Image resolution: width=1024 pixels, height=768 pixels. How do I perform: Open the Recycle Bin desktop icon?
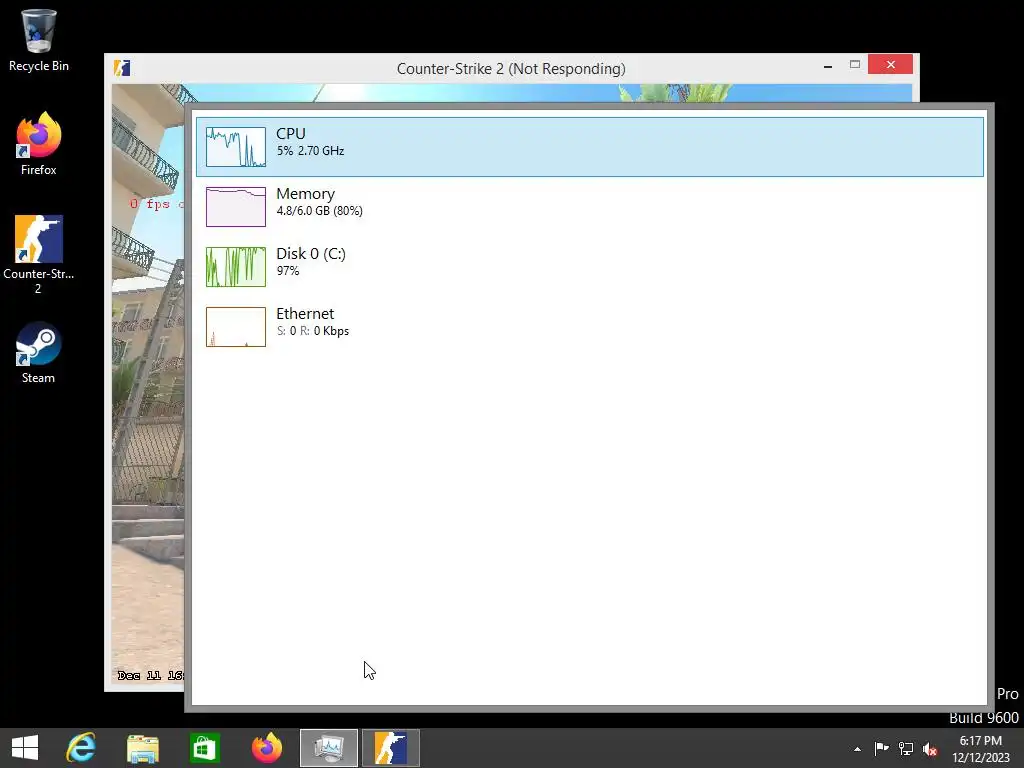click(x=39, y=40)
